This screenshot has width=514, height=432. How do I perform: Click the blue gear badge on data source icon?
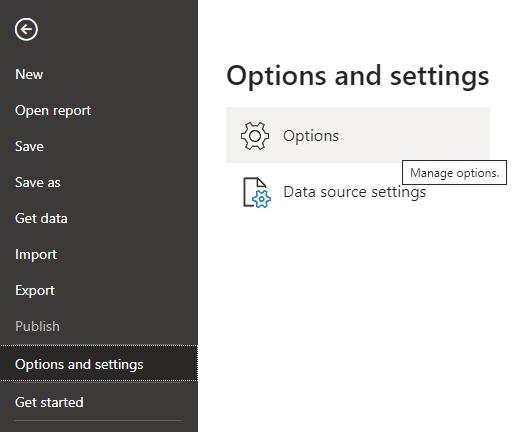(262, 199)
